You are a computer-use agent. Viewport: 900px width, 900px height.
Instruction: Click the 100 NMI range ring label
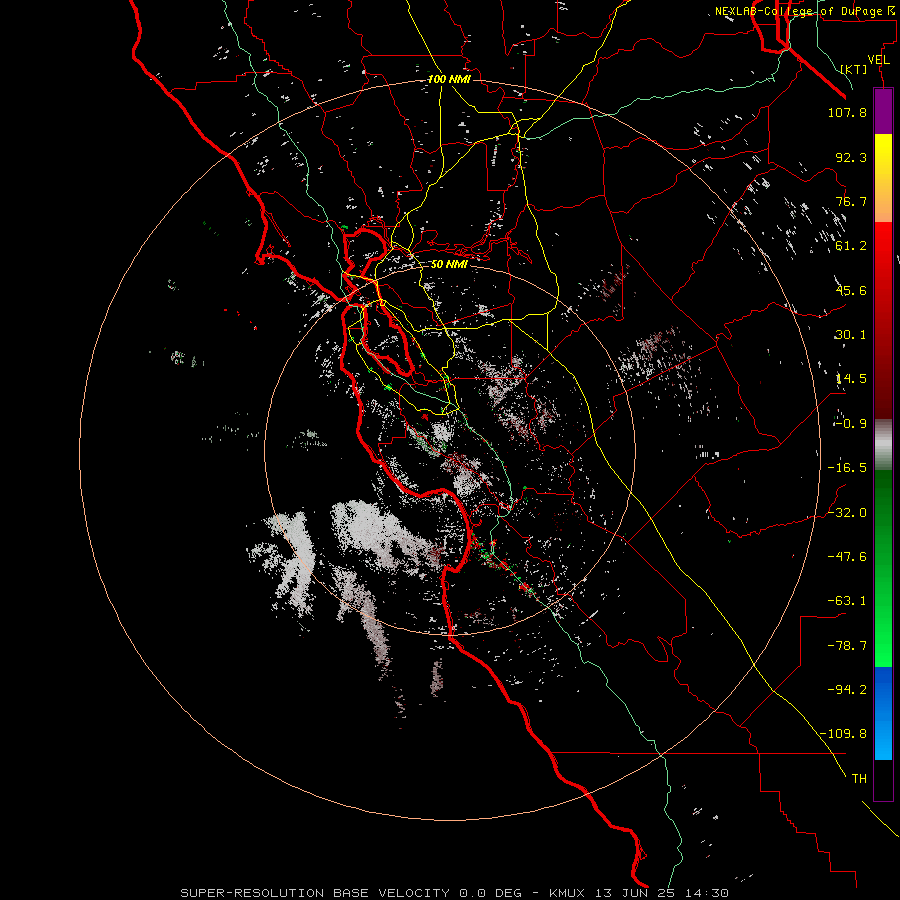(449, 79)
